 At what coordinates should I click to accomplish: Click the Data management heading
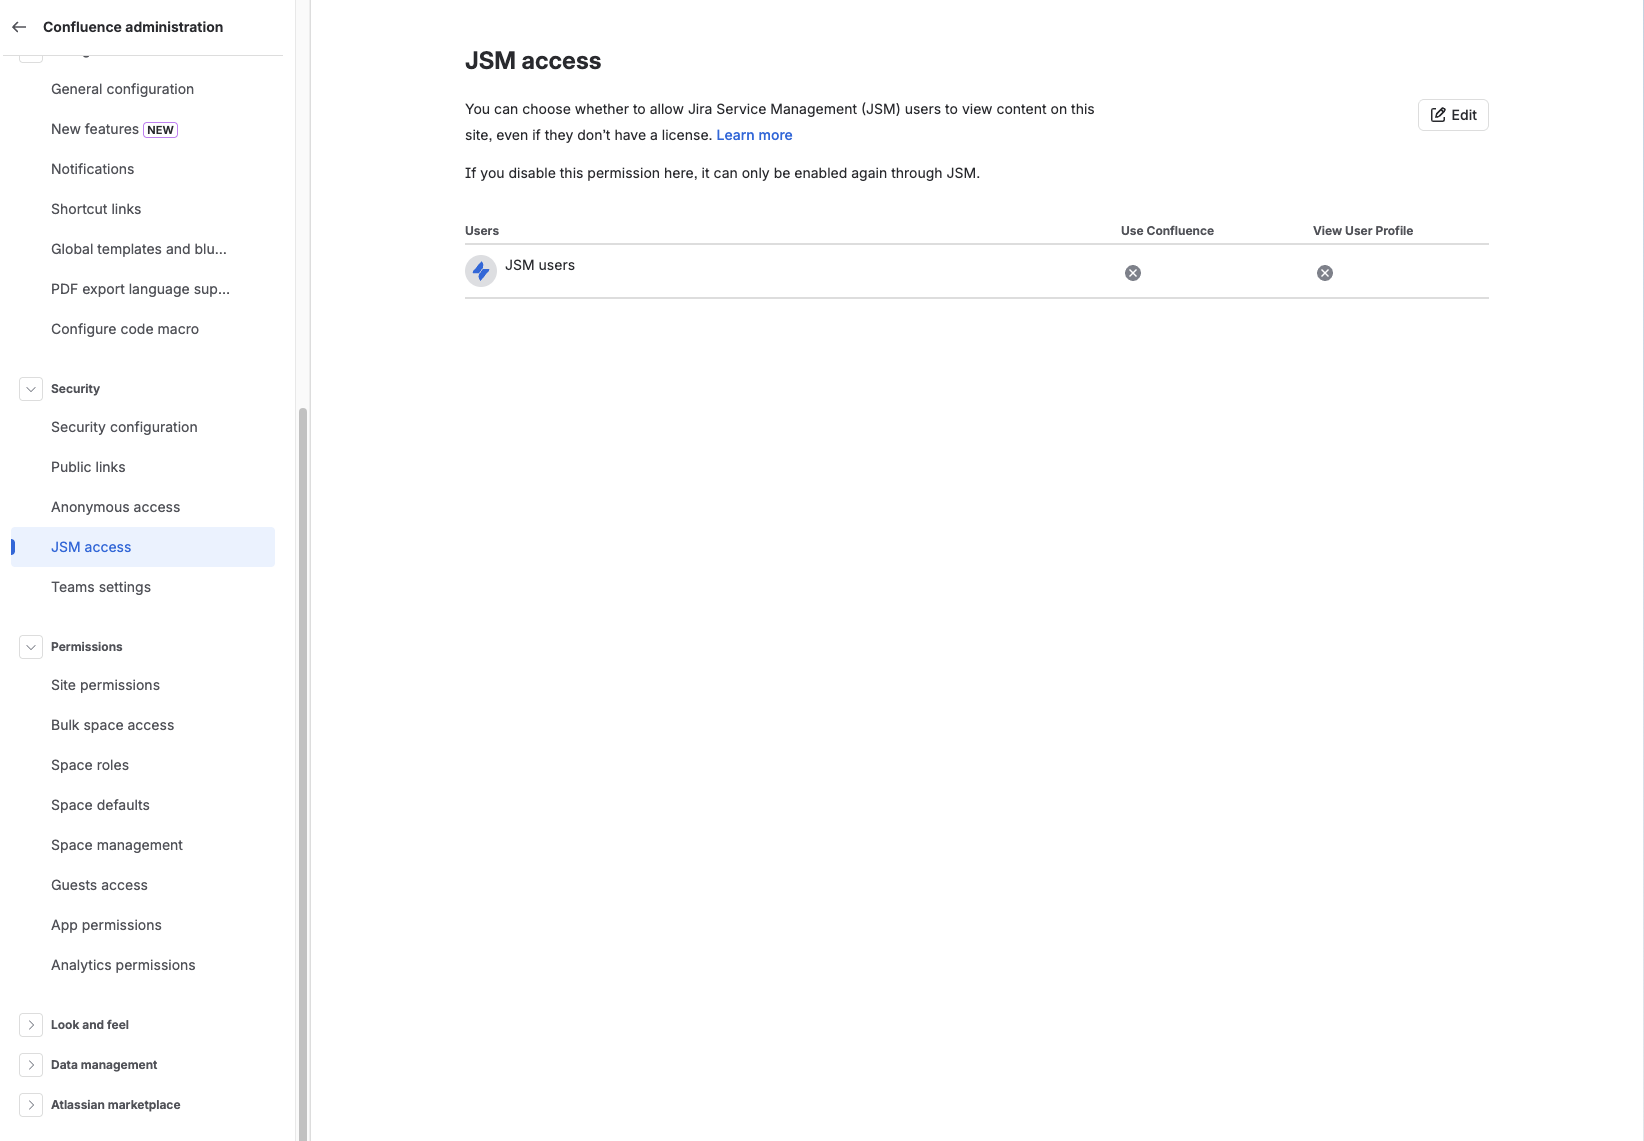pyautogui.click(x=104, y=1065)
